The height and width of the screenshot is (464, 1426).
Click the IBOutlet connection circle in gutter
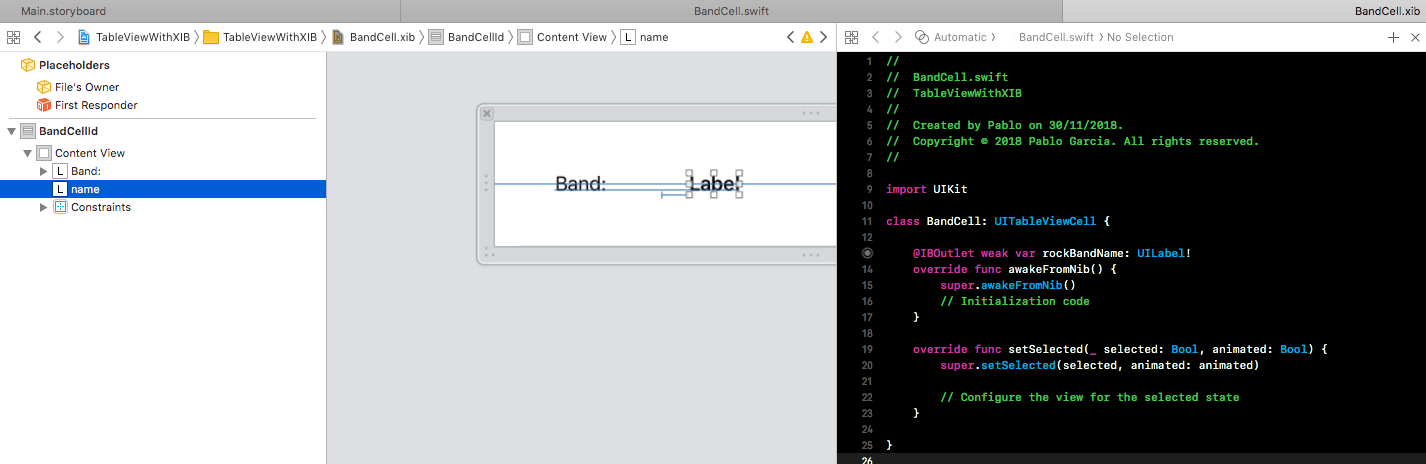click(868, 253)
